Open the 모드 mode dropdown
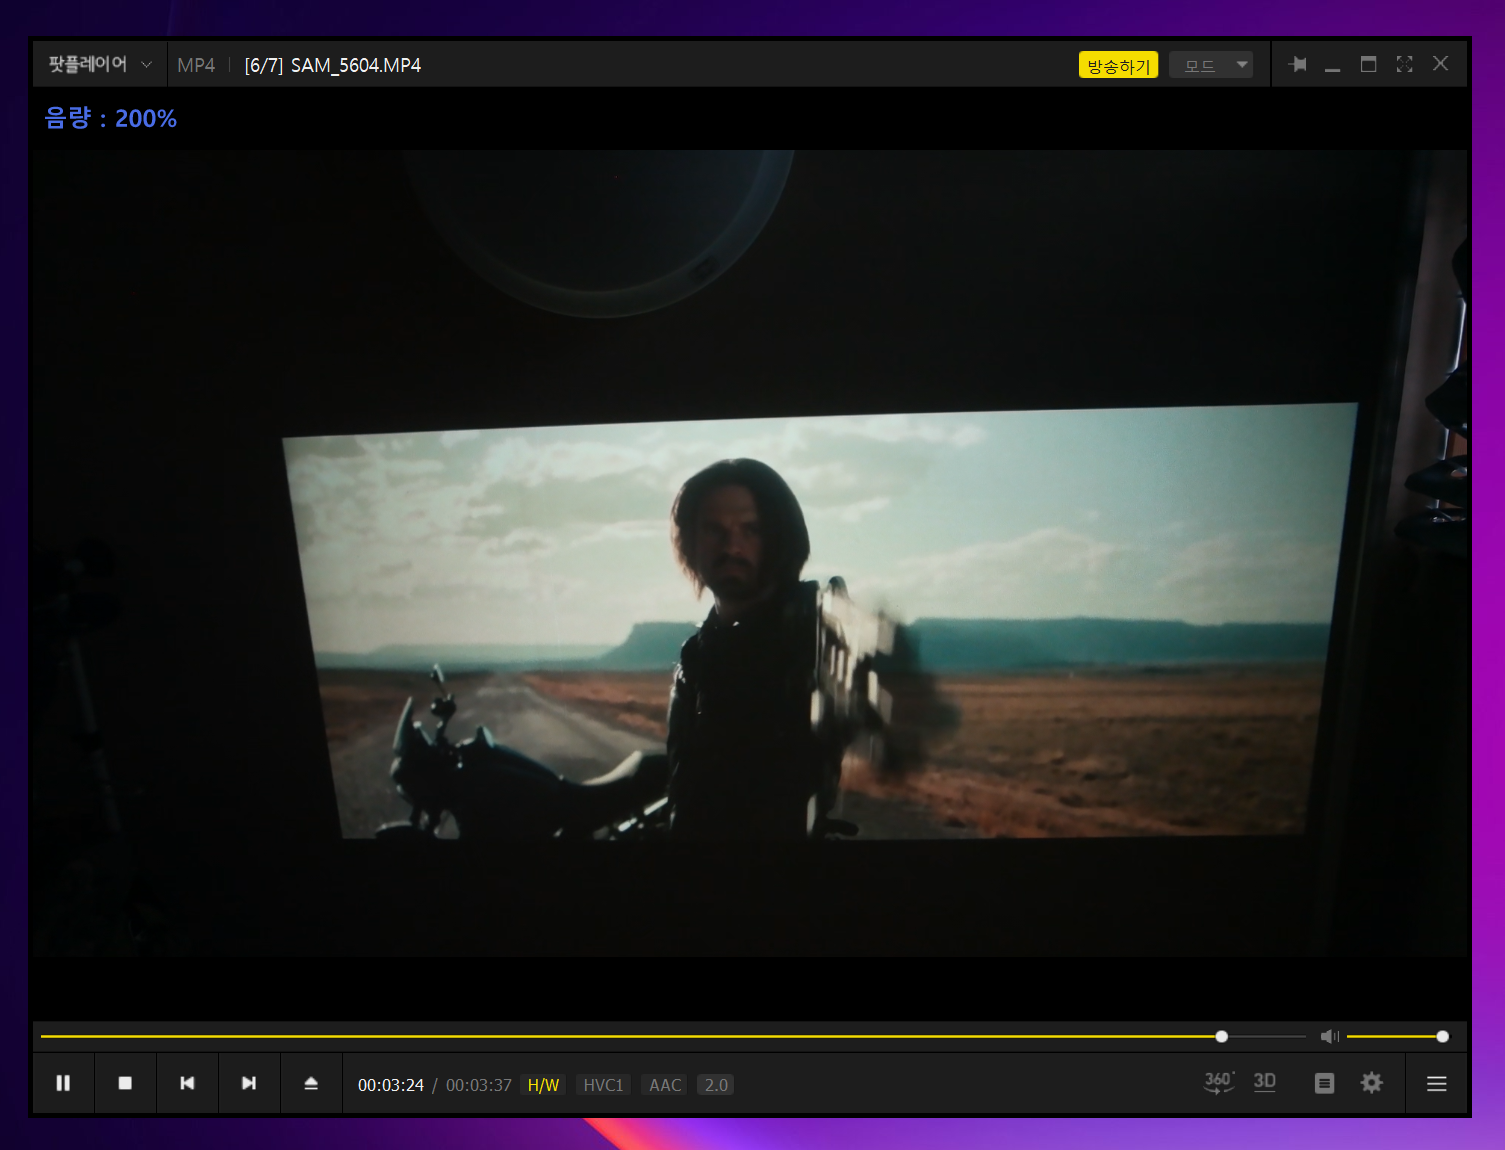 [1211, 65]
